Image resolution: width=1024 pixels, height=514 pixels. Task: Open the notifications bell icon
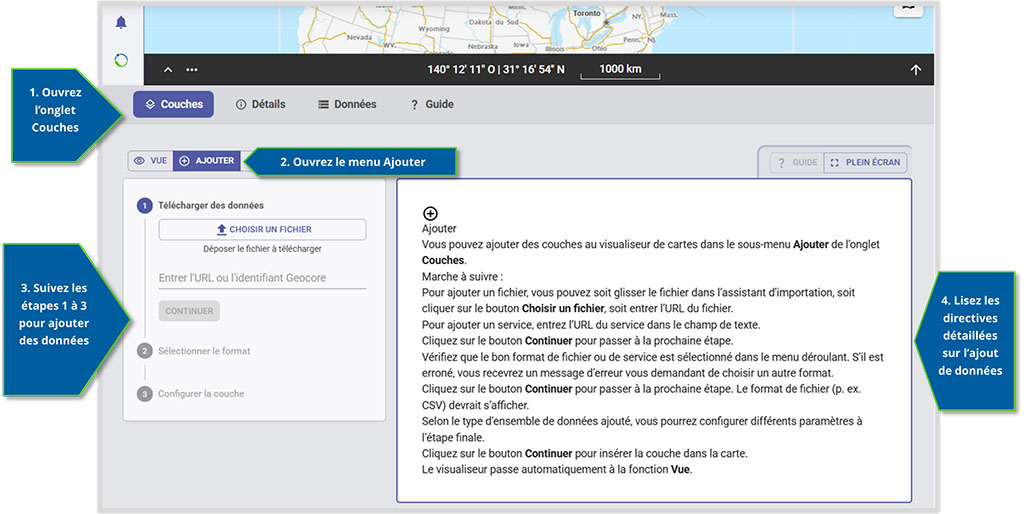pyautogui.click(x=121, y=23)
